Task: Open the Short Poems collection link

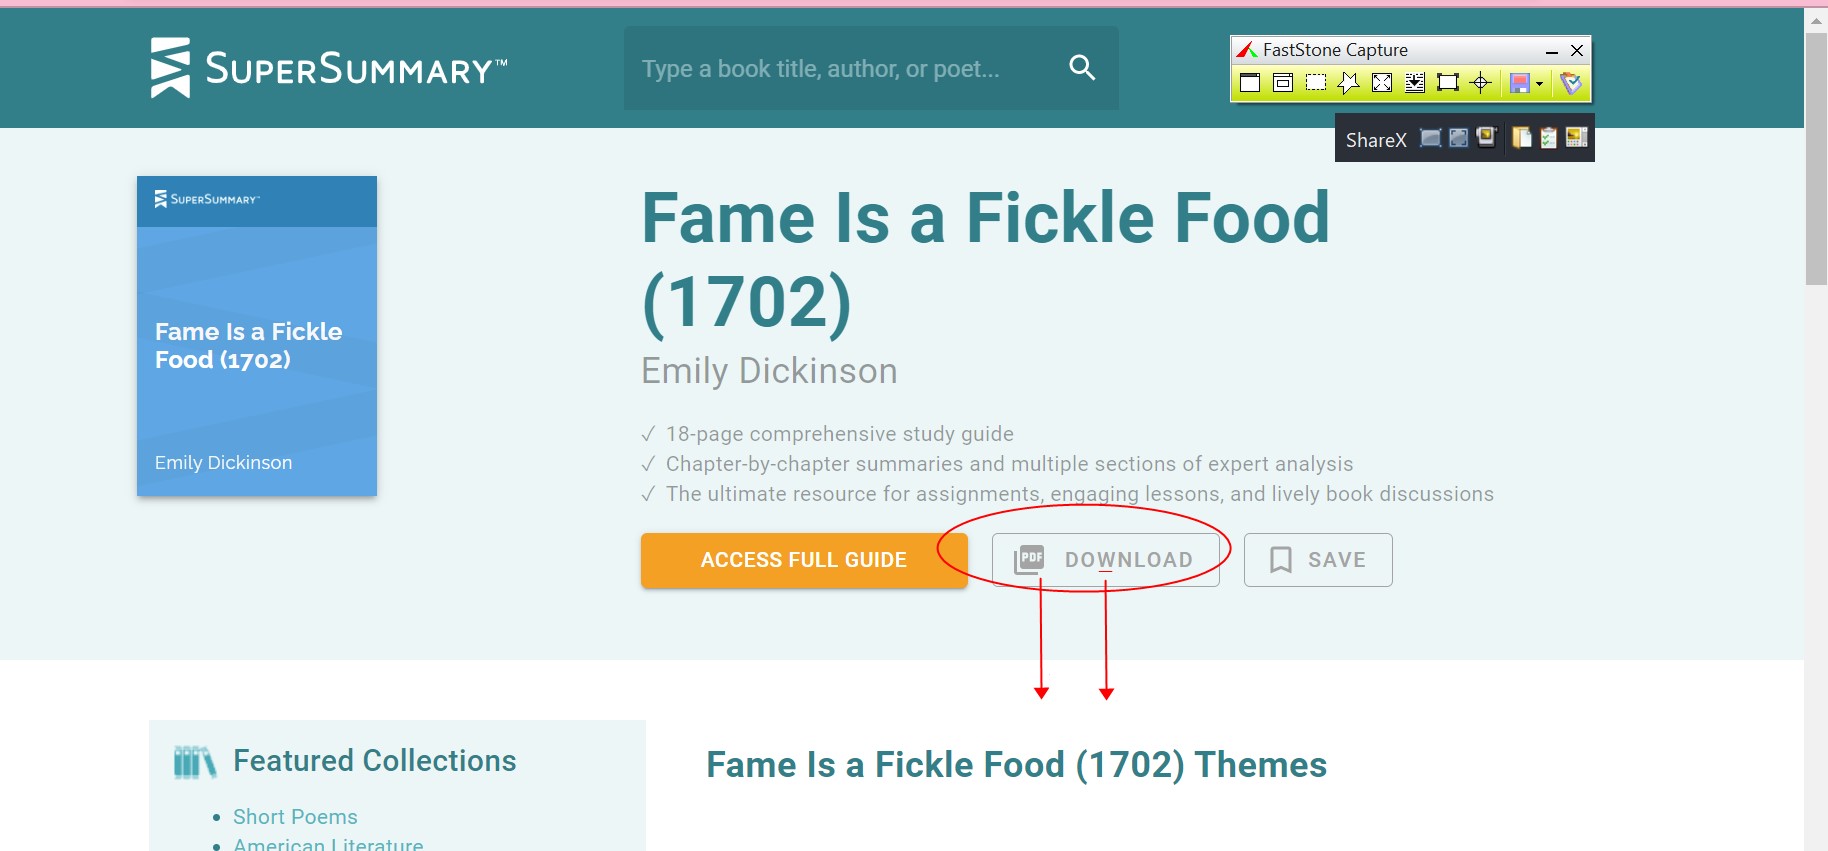Action: pyautogui.click(x=295, y=817)
